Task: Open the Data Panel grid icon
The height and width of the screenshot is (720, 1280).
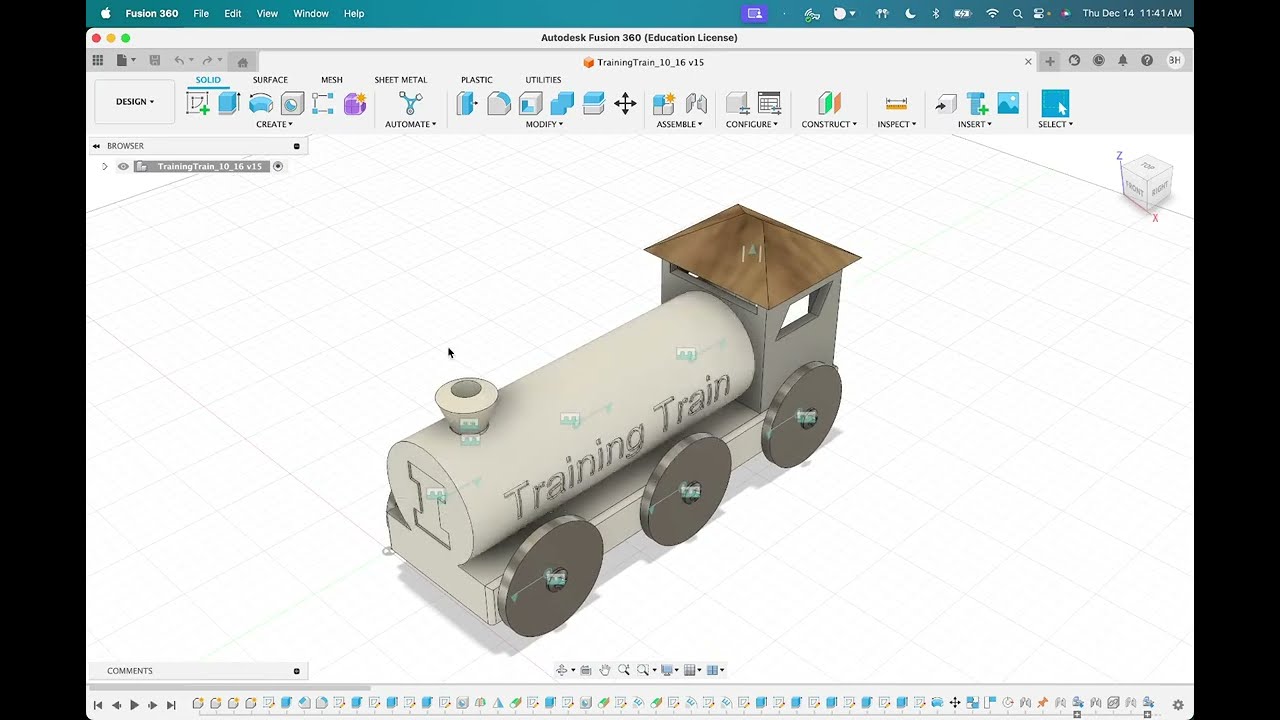Action: tap(97, 61)
